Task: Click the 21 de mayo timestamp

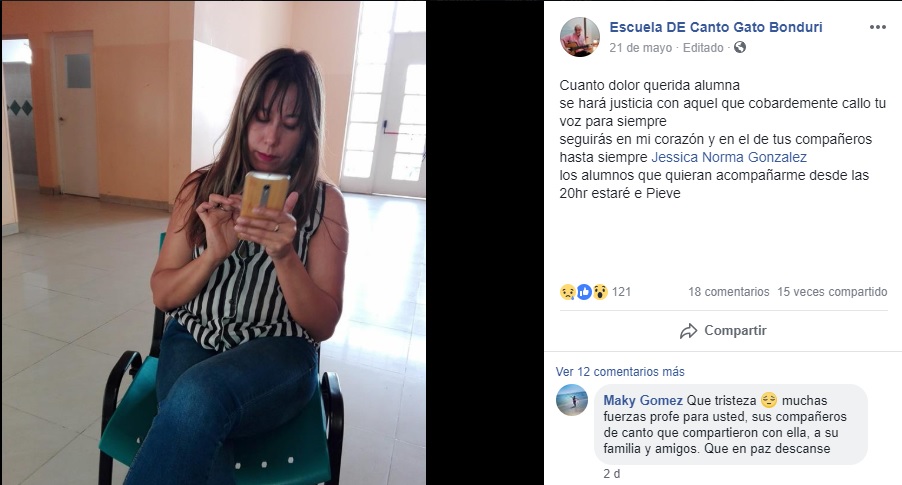Action: pyautogui.click(x=640, y=48)
